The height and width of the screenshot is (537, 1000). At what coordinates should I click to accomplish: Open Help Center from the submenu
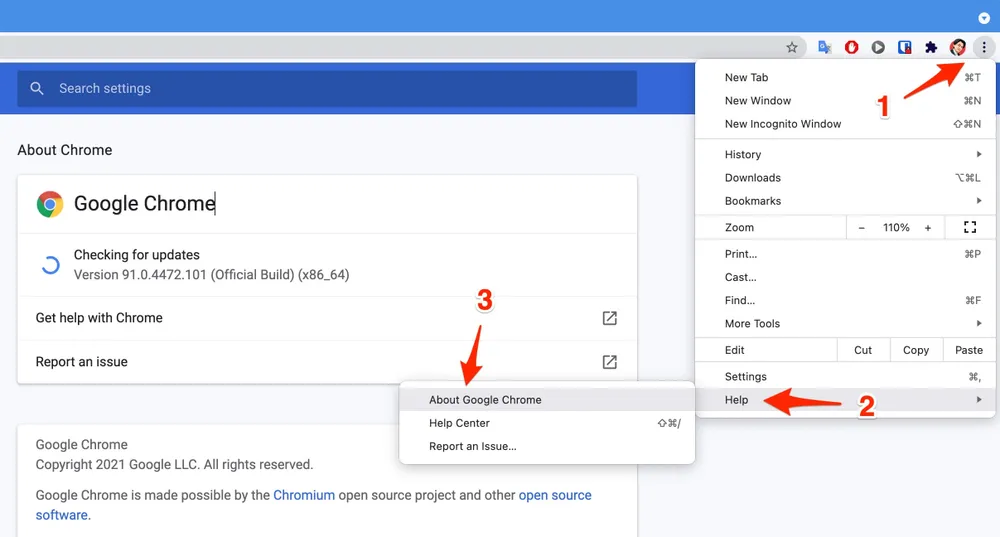[547, 423]
